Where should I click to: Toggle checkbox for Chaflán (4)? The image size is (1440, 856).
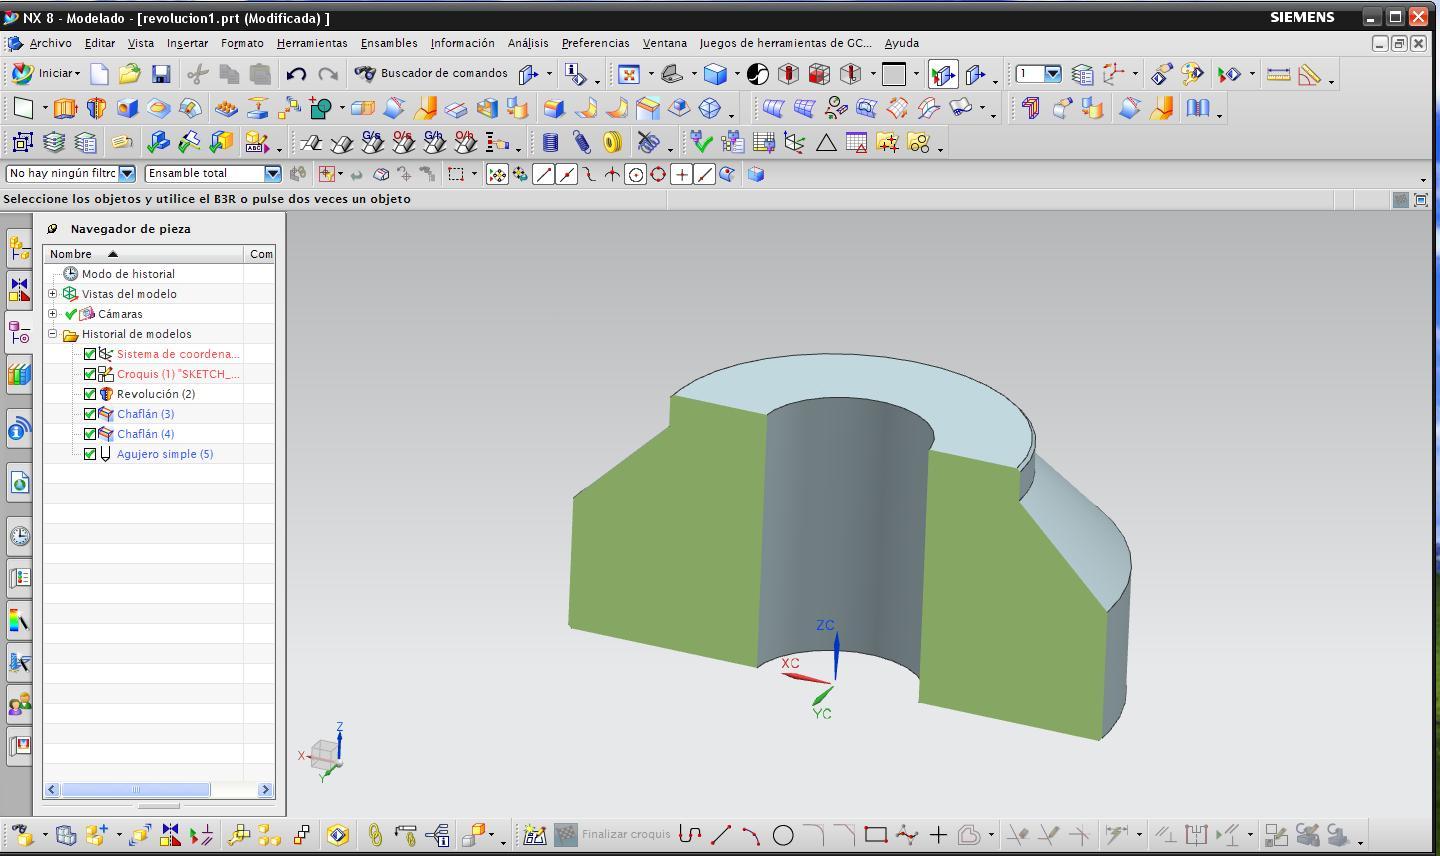[x=90, y=434]
